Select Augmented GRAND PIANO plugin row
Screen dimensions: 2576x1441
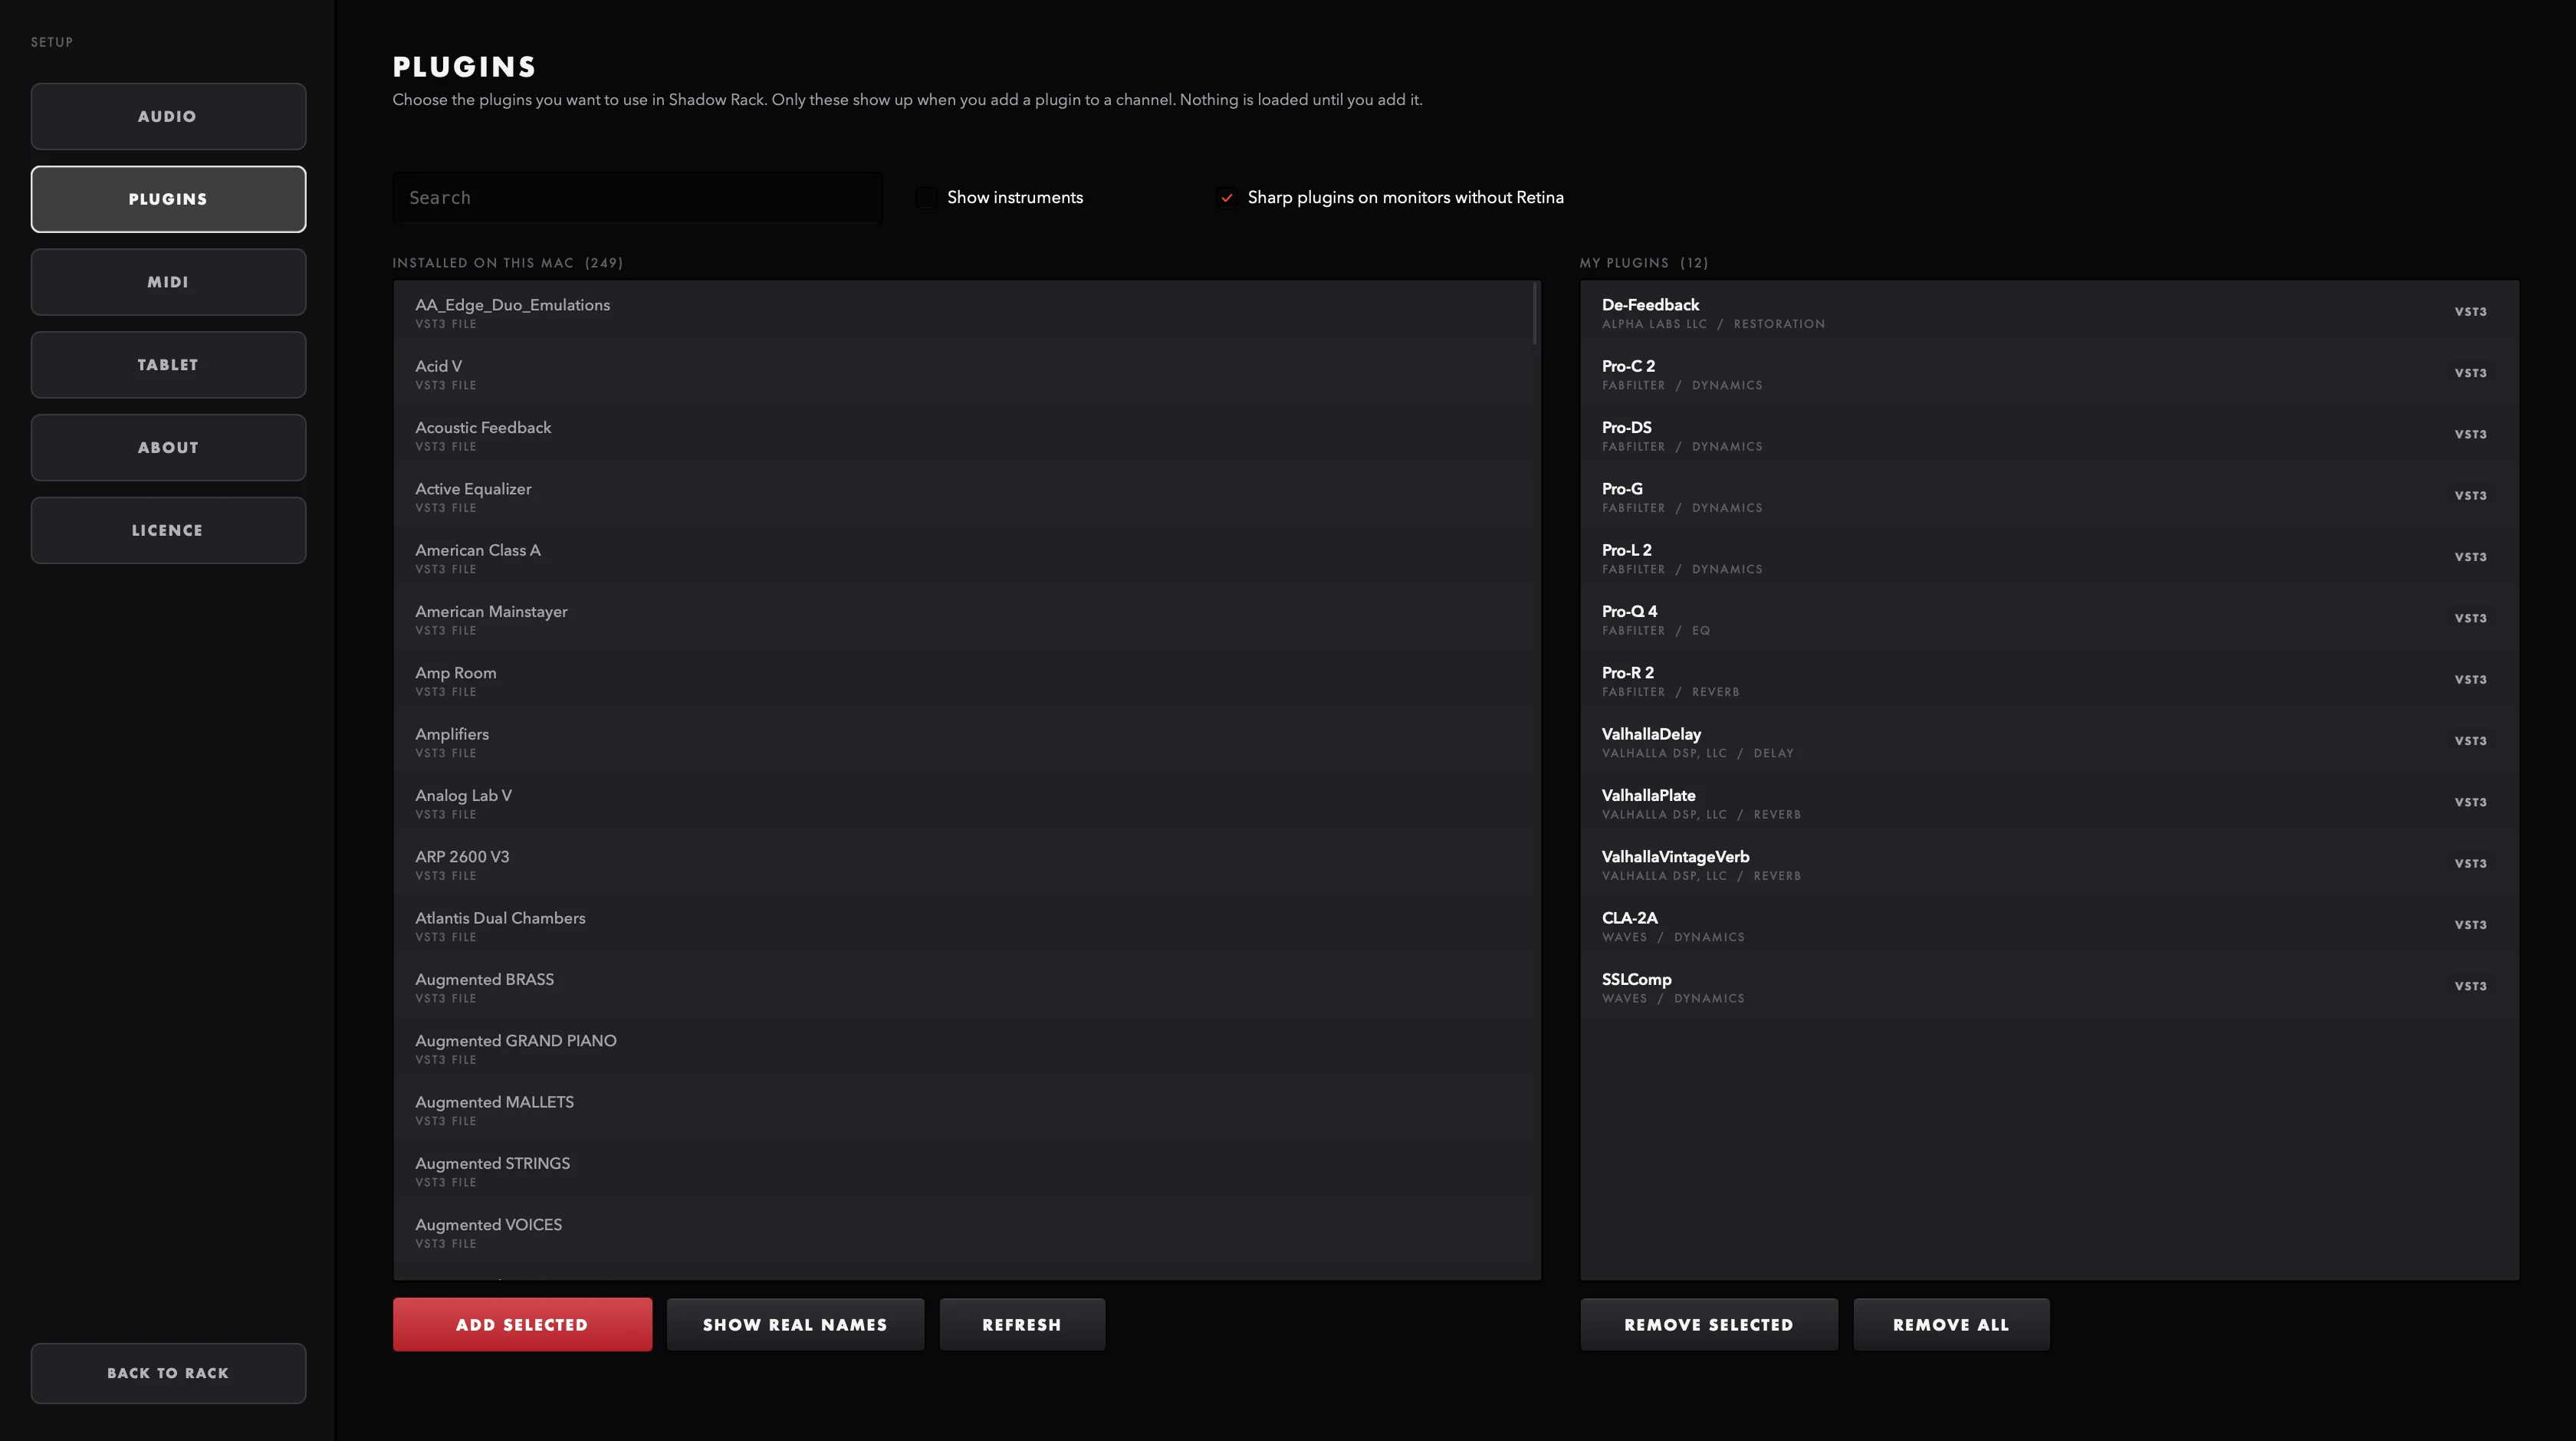(962, 1049)
